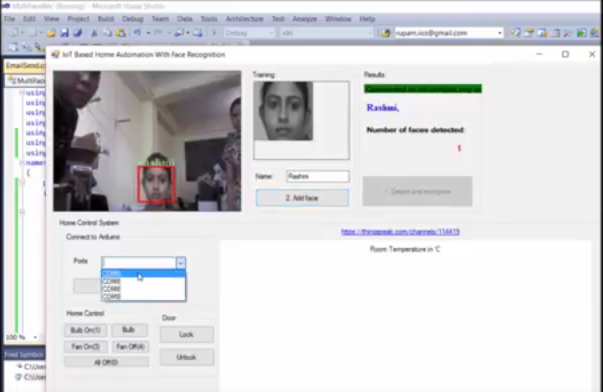
Task: Click the Save icon in Visual Studio toolbar
Action: pyautogui.click(x=65, y=33)
